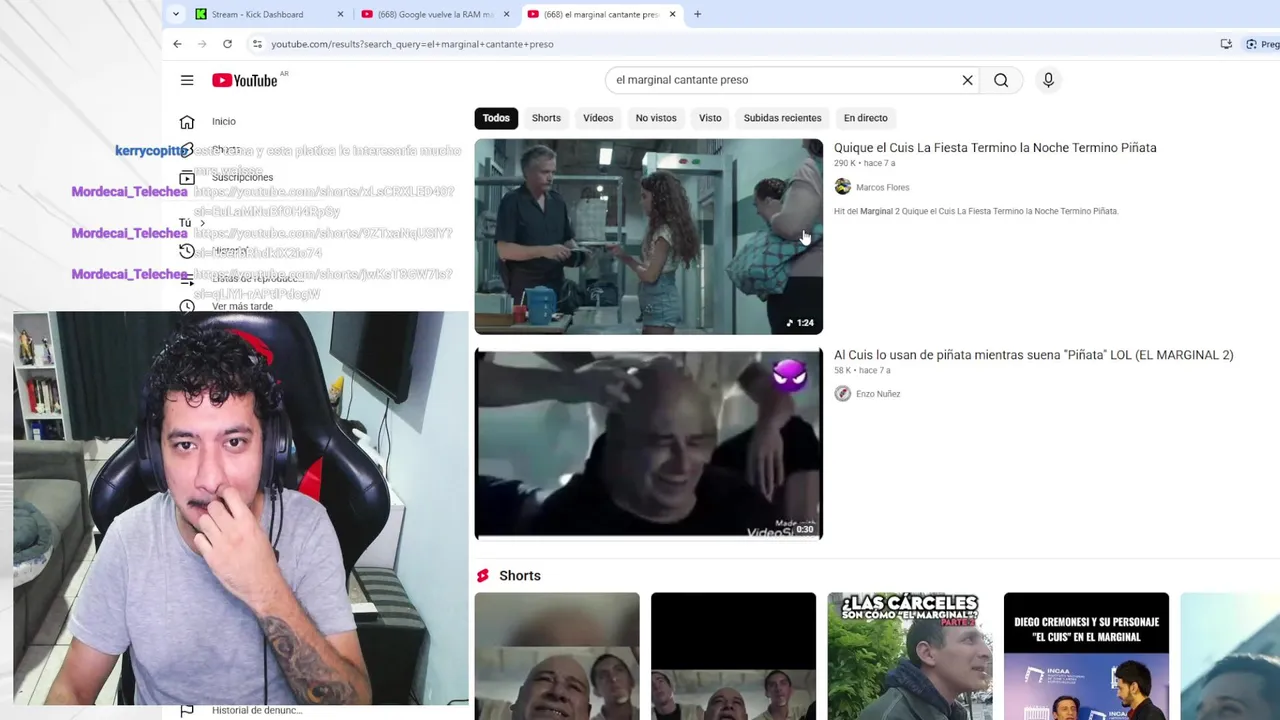Open the Marcos Flores channel avatar
Screen dimensions: 1280x720
pos(843,187)
